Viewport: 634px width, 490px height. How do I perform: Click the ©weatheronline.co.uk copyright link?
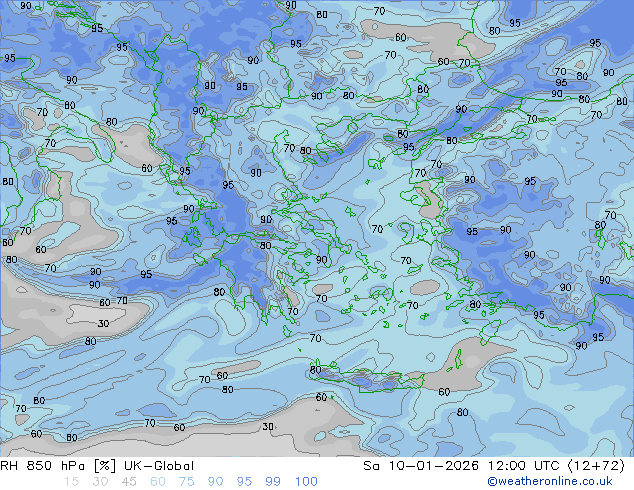coord(550,481)
